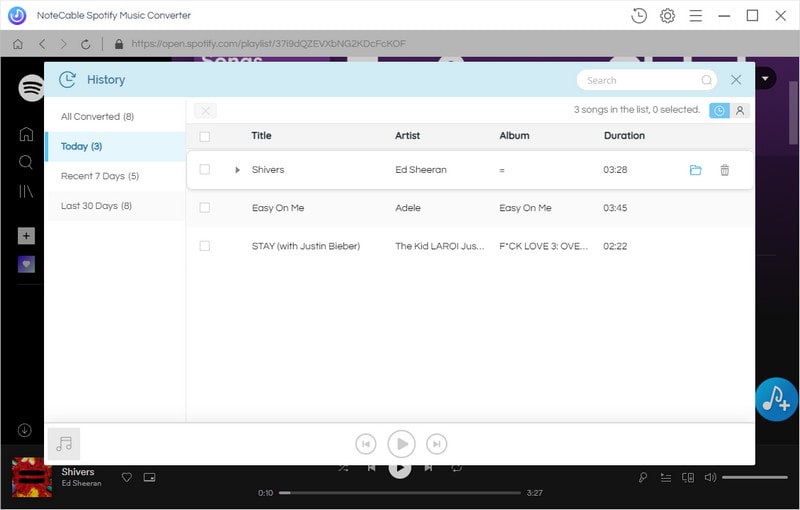Click the Easy On Me album cell
The width and height of the screenshot is (800, 510).
(526, 208)
